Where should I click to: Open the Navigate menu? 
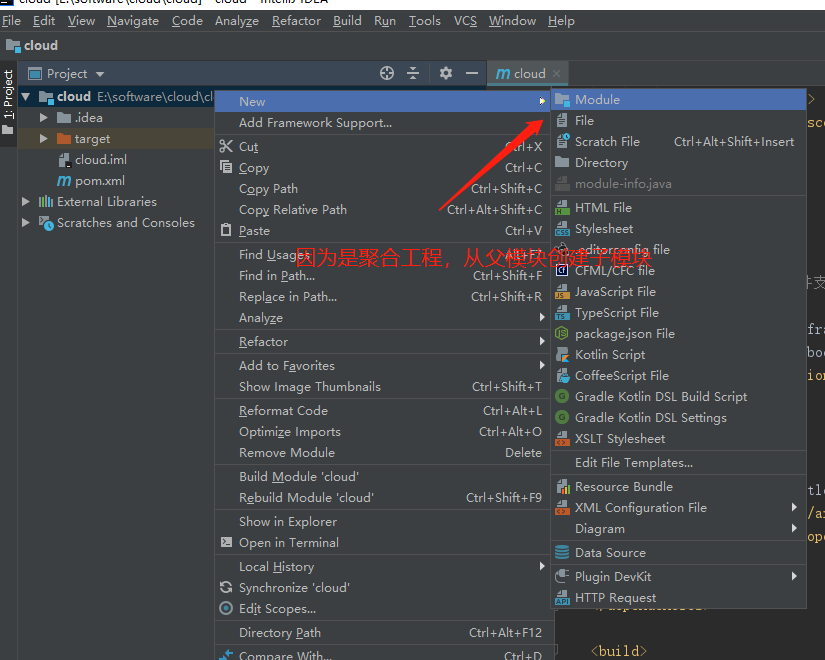(133, 21)
